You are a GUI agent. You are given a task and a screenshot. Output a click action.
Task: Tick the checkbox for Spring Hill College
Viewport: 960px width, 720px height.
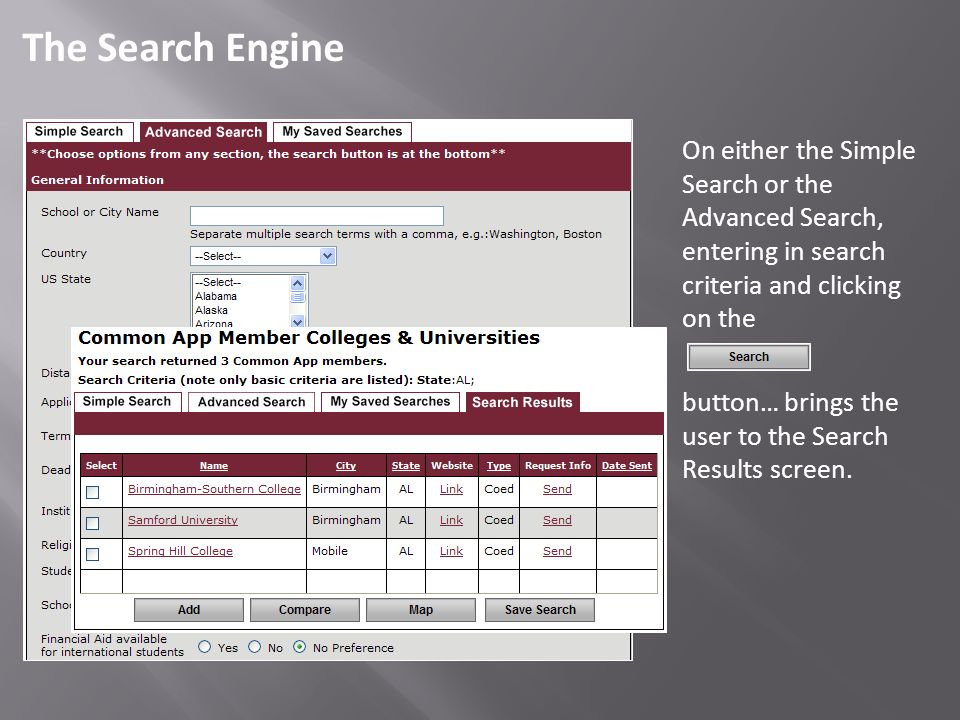click(92, 554)
